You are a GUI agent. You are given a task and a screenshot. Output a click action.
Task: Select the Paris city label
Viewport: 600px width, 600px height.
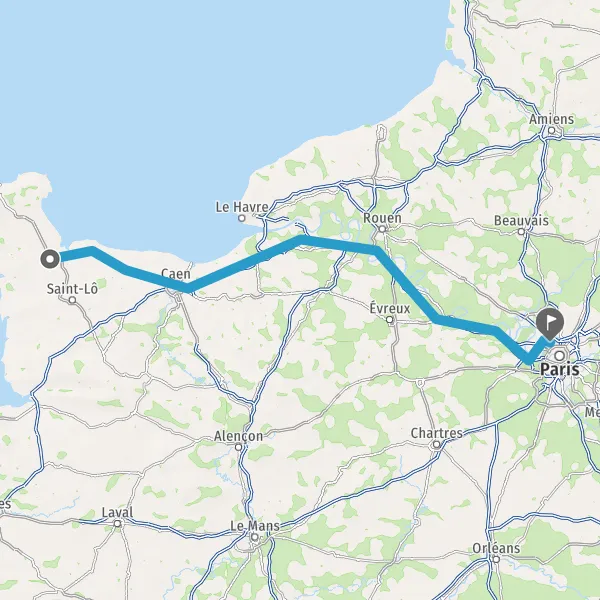[x=559, y=370]
